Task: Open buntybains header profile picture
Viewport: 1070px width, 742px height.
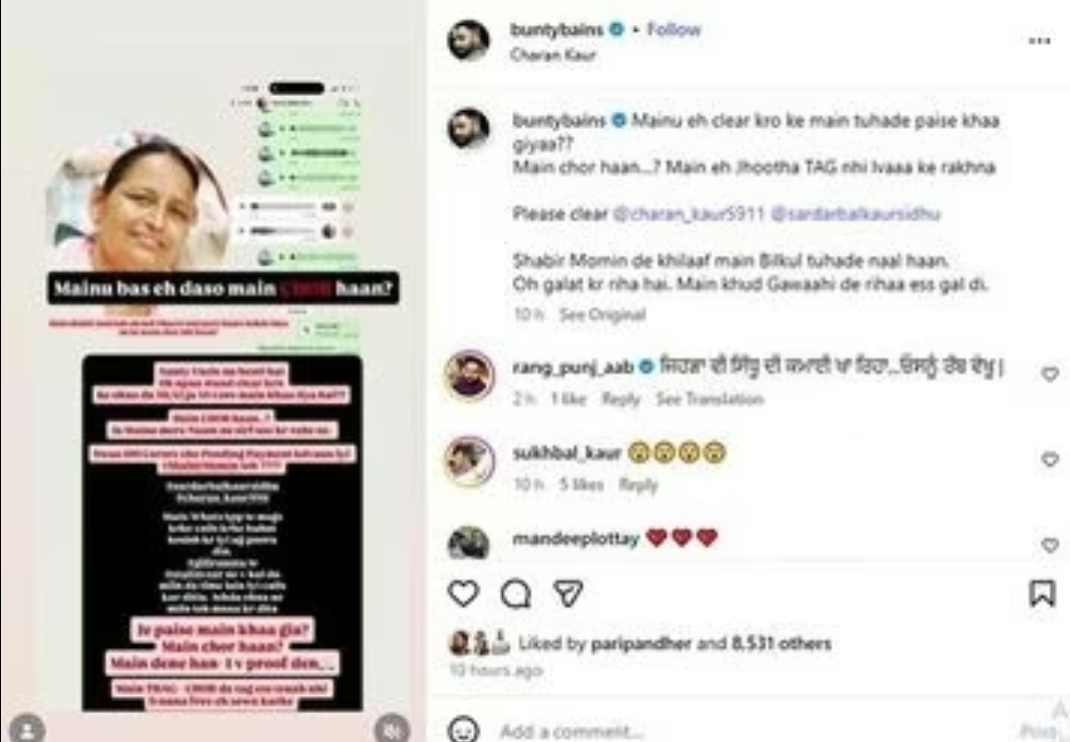Action: (468, 41)
